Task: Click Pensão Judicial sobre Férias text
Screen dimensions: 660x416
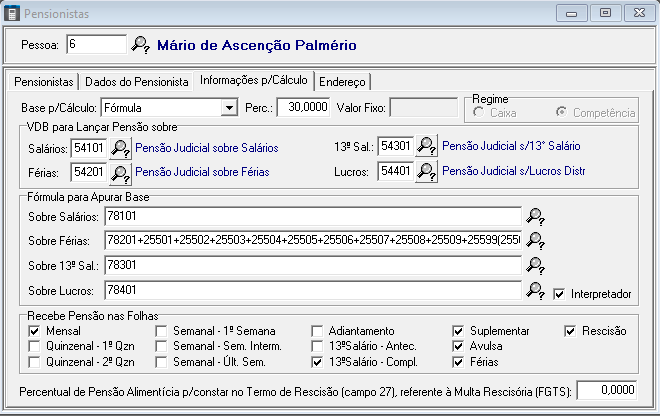Action: (202, 172)
